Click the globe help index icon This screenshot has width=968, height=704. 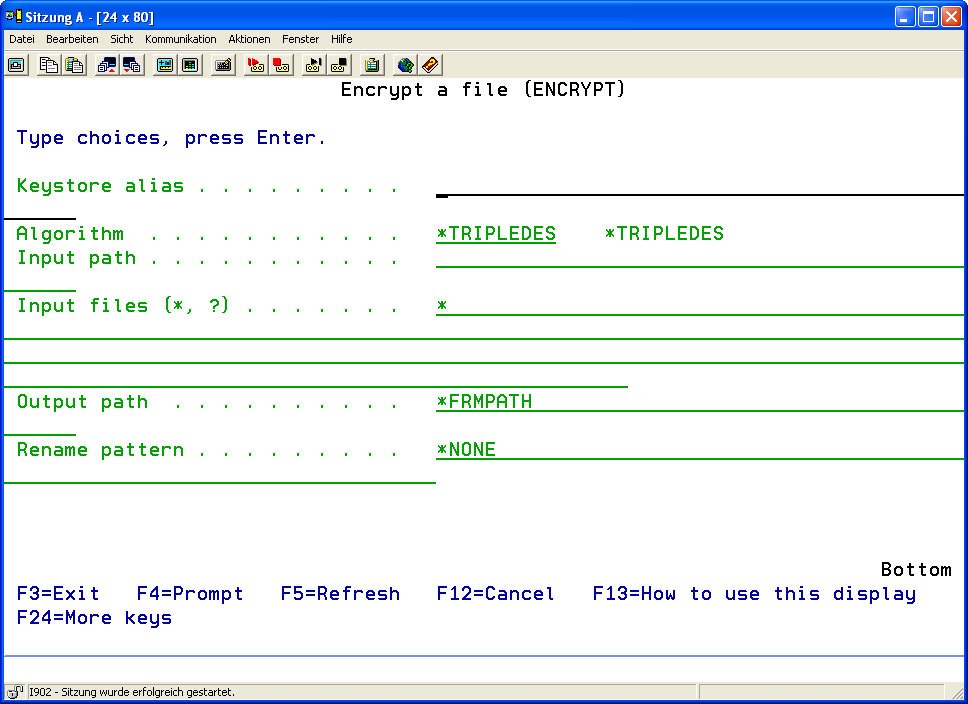click(405, 65)
